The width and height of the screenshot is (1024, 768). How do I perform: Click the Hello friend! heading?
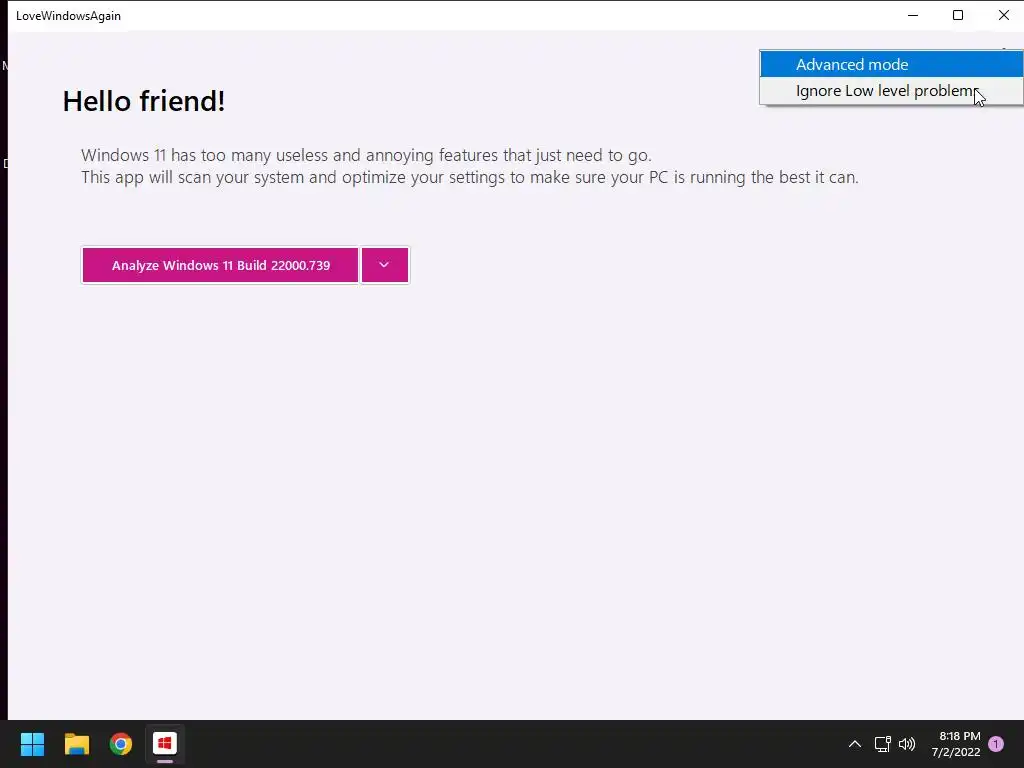tap(144, 101)
